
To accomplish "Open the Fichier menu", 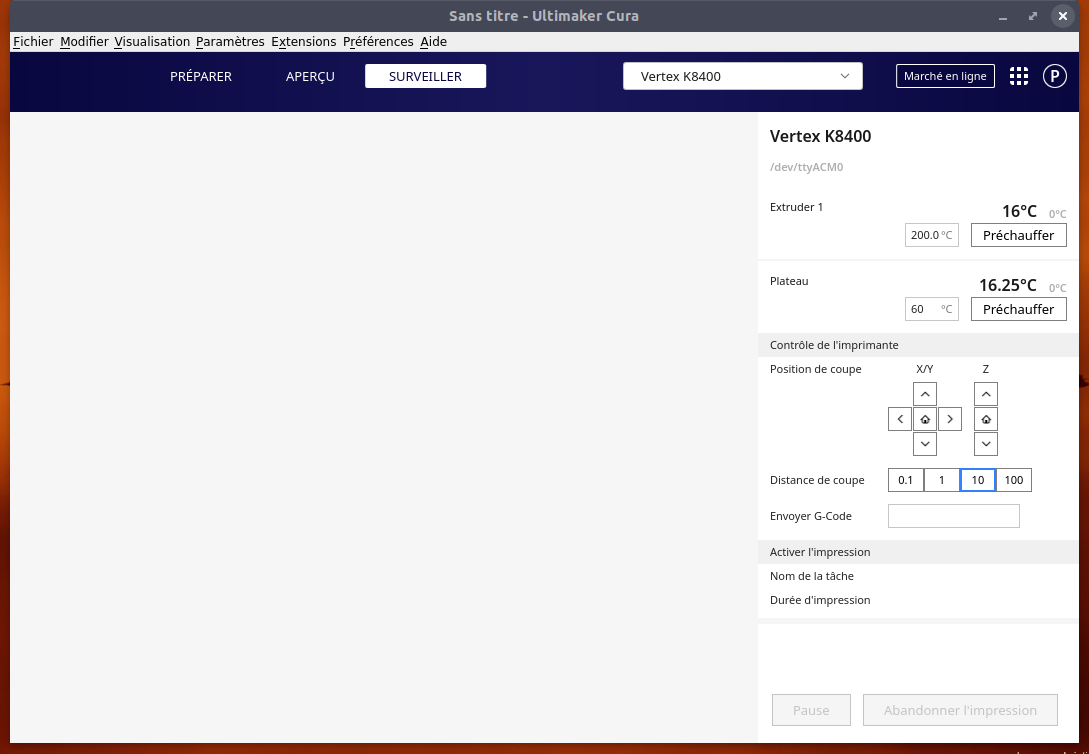I will 33,42.
